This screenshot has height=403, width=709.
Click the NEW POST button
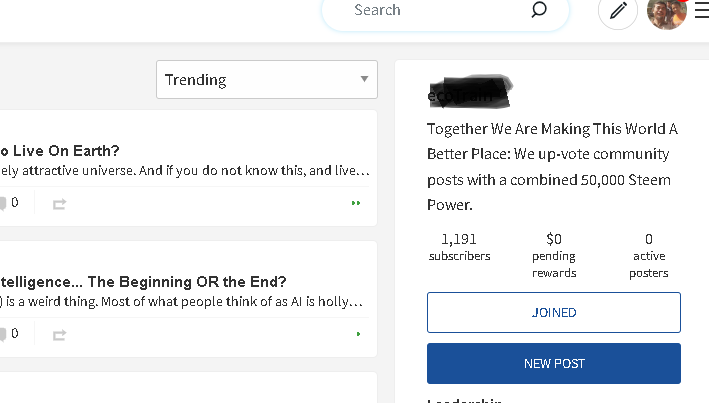pos(554,364)
